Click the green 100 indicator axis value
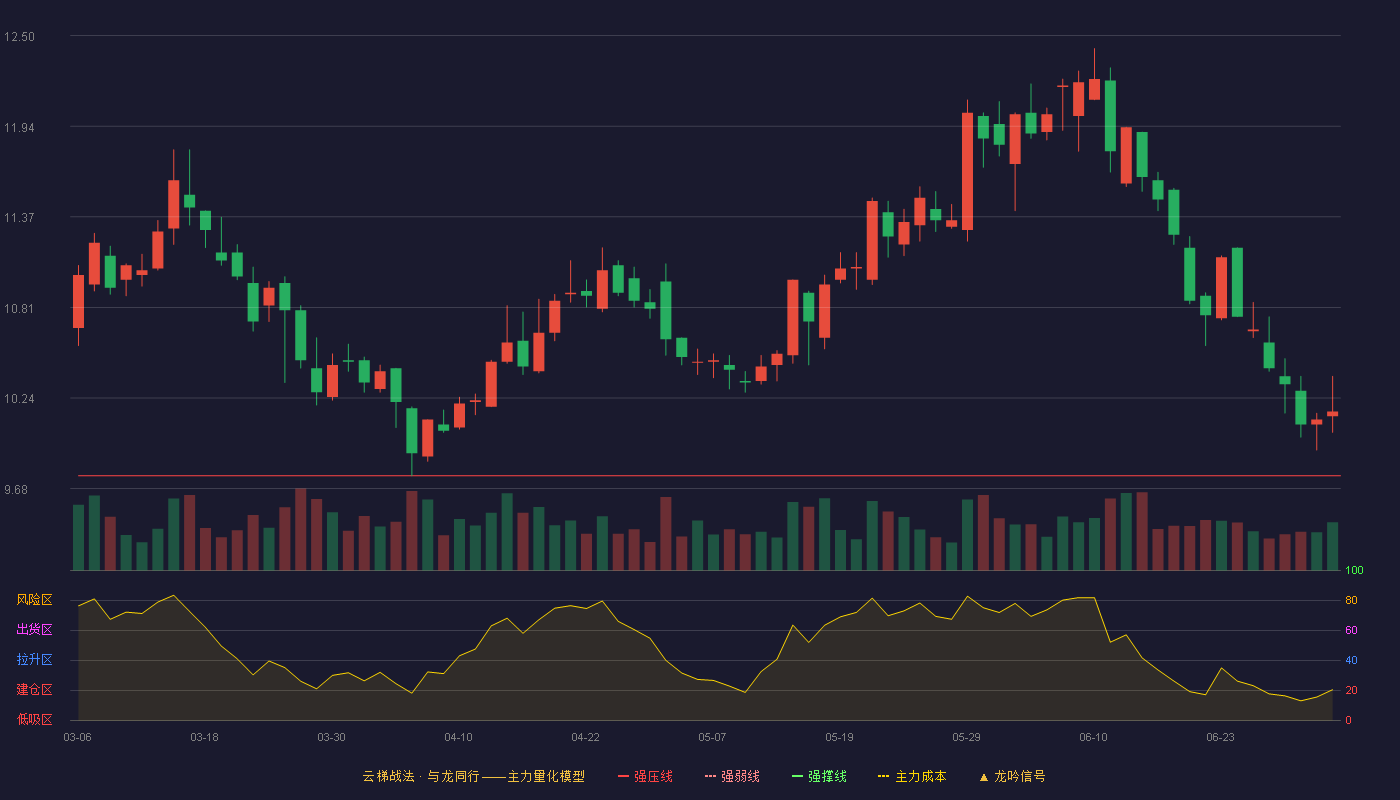This screenshot has height=800, width=1400. pyautogui.click(x=1354, y=571)
